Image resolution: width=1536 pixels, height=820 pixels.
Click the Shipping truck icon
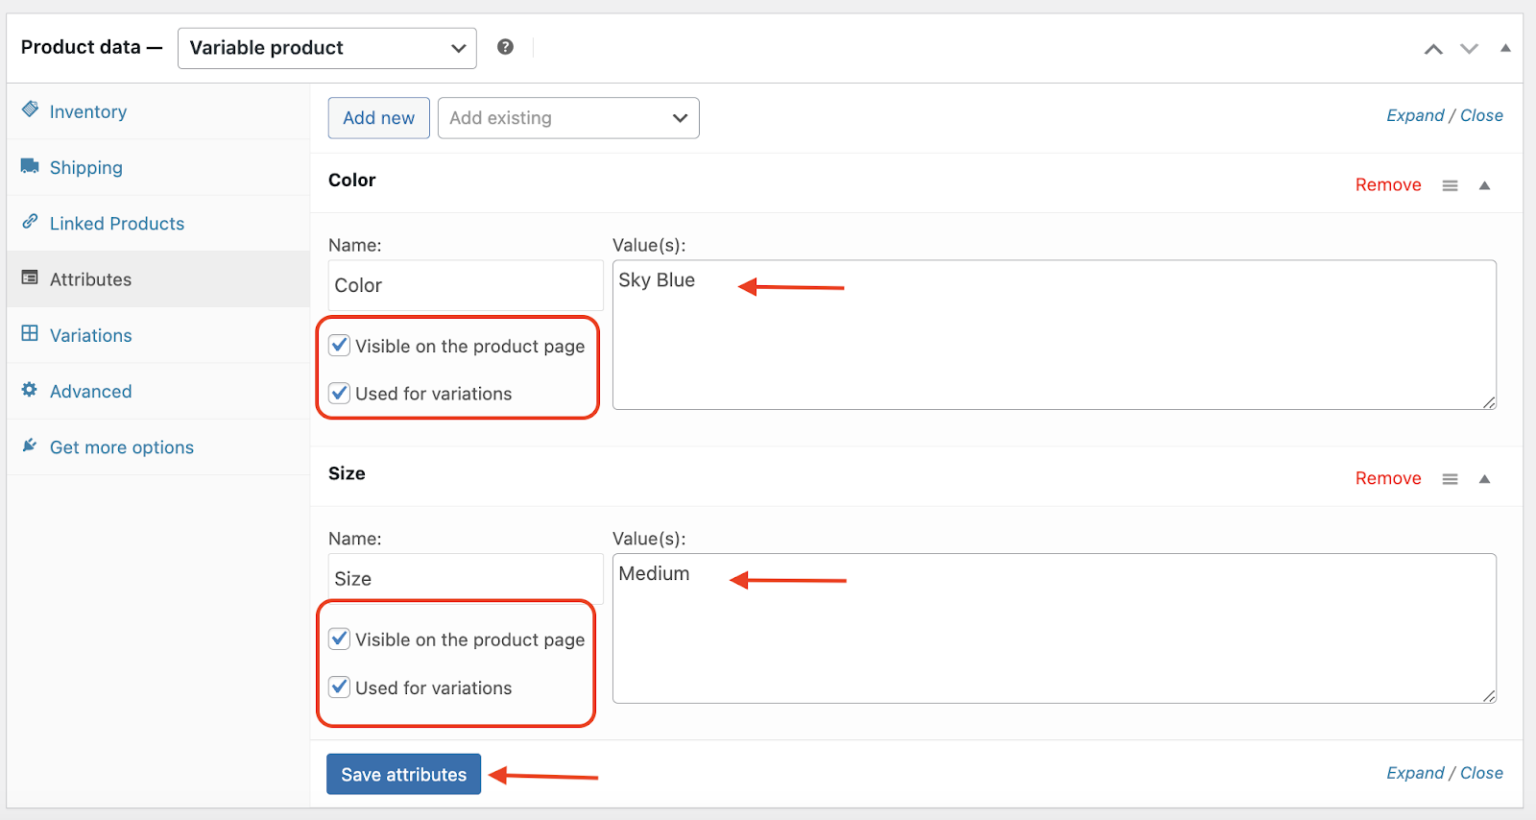tap(30, 167)
